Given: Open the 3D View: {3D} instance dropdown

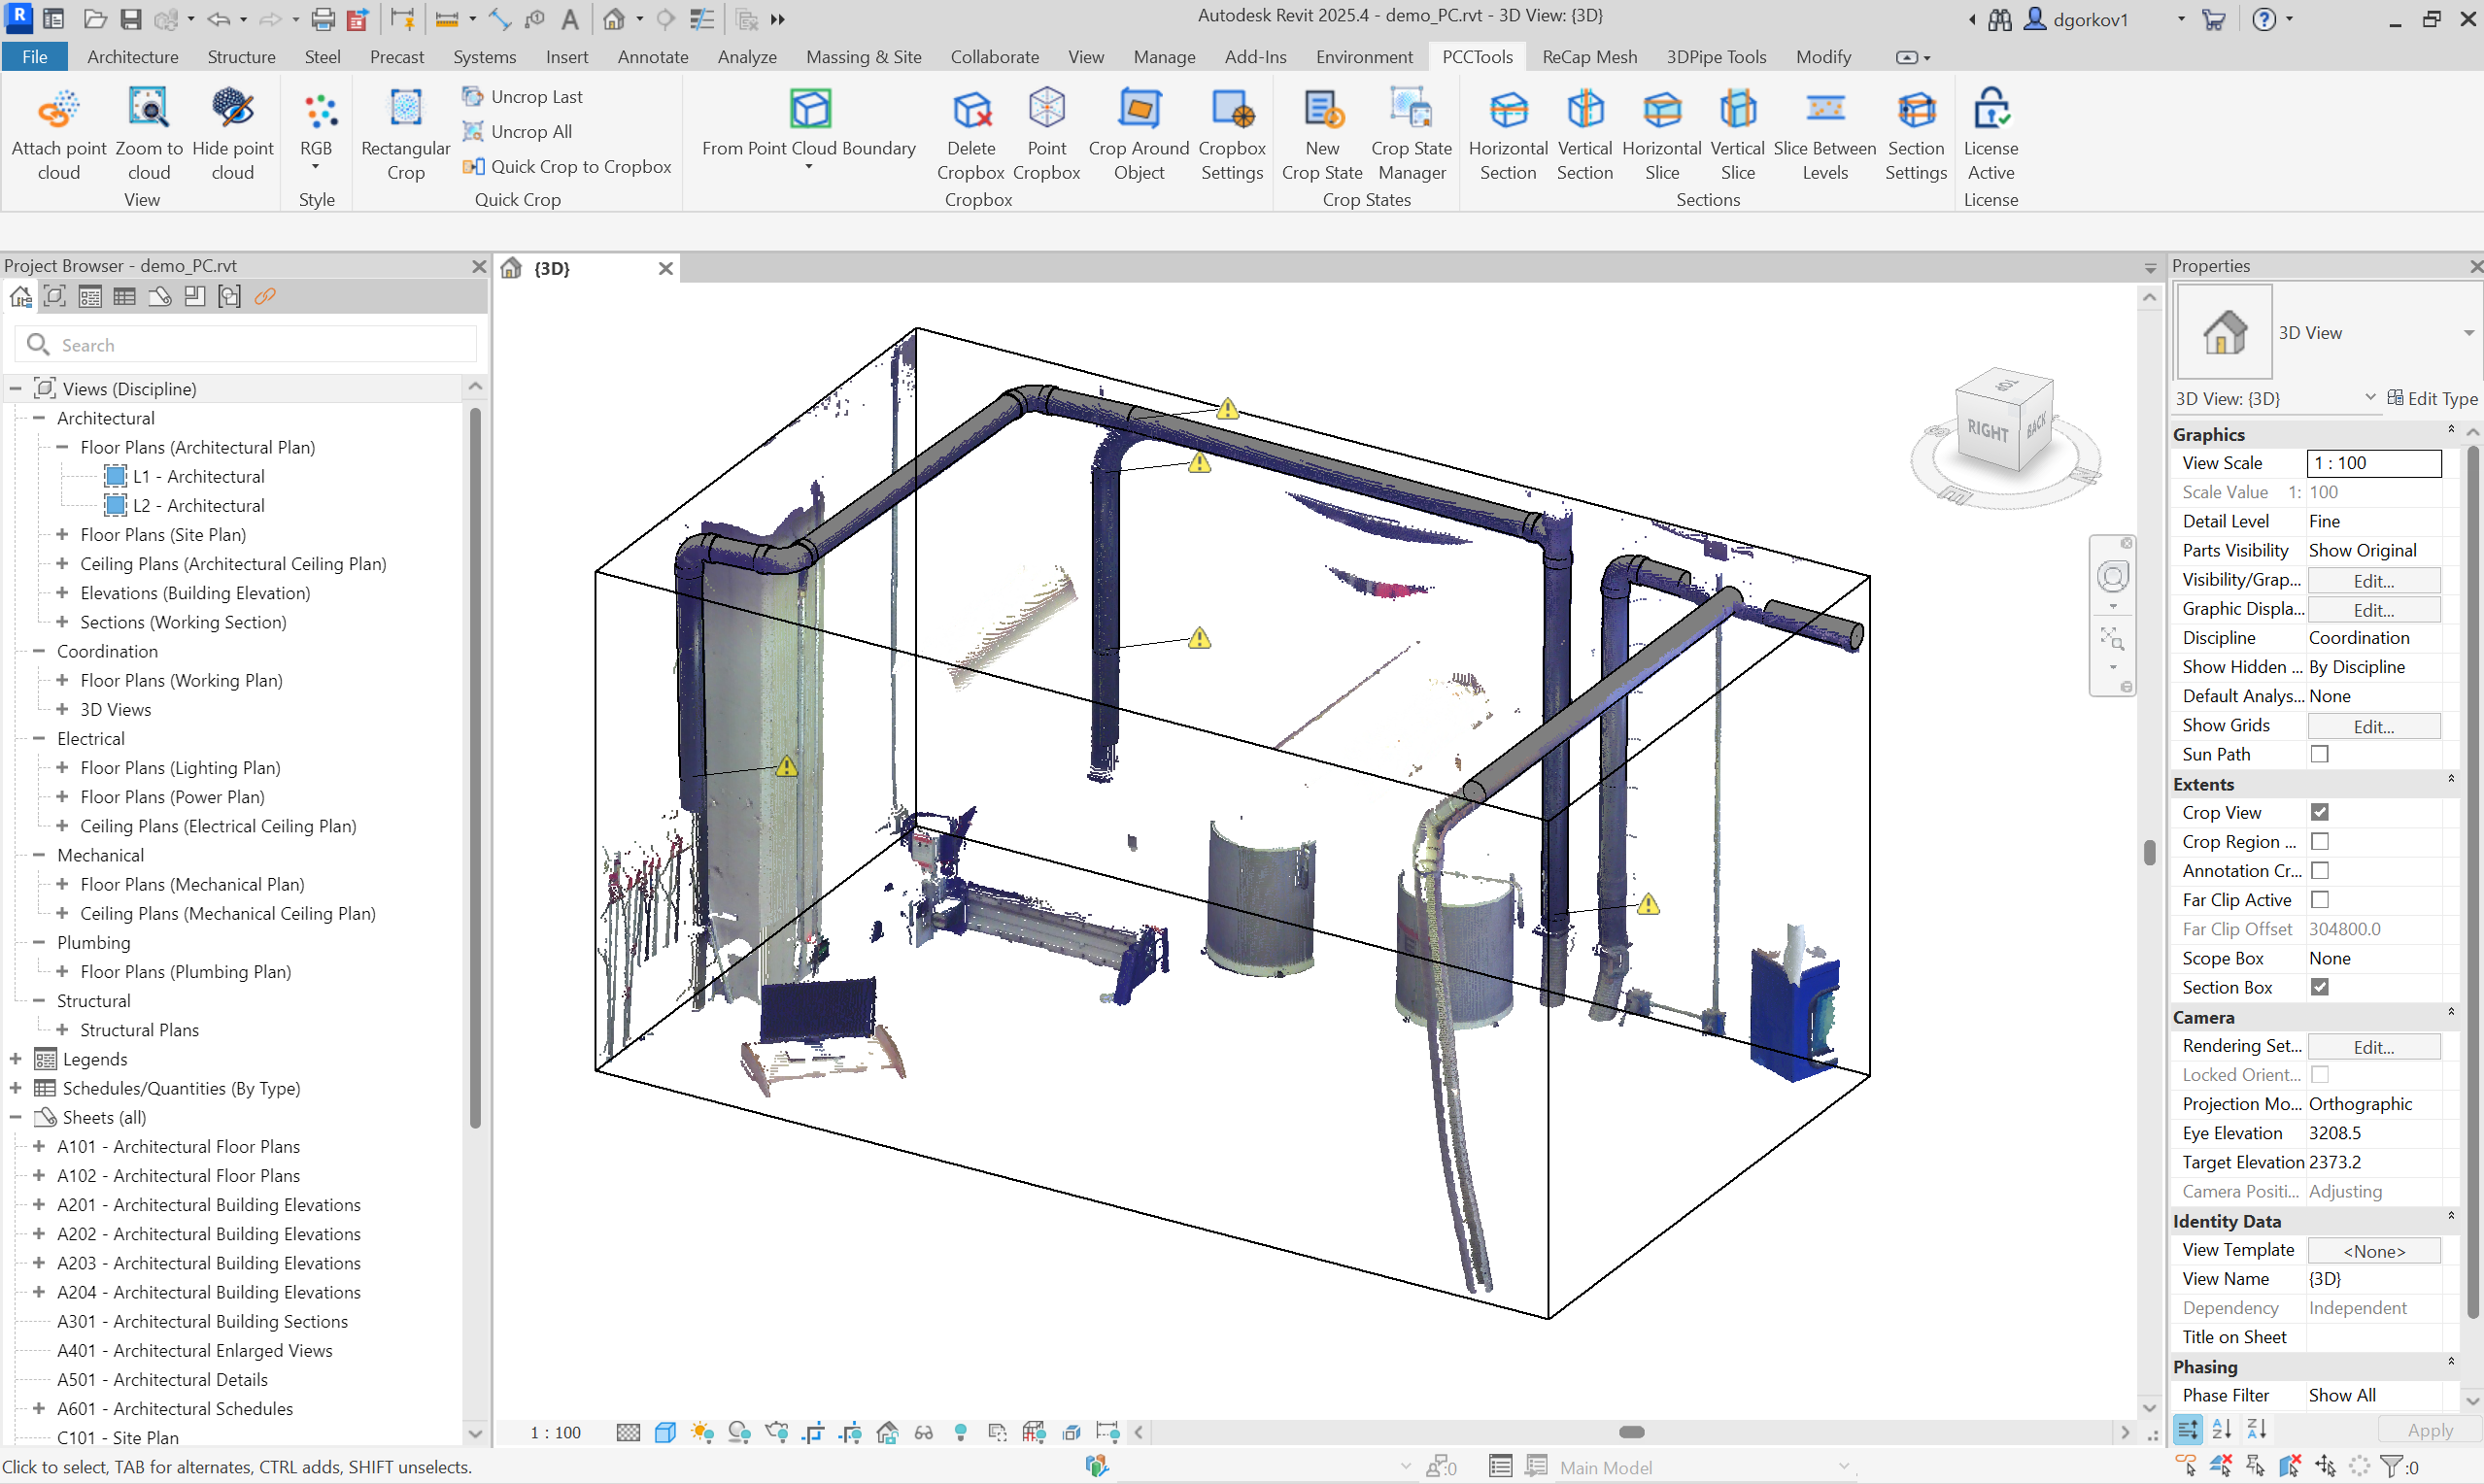Looking at the screenshot, I should [x=2369, y=397].
